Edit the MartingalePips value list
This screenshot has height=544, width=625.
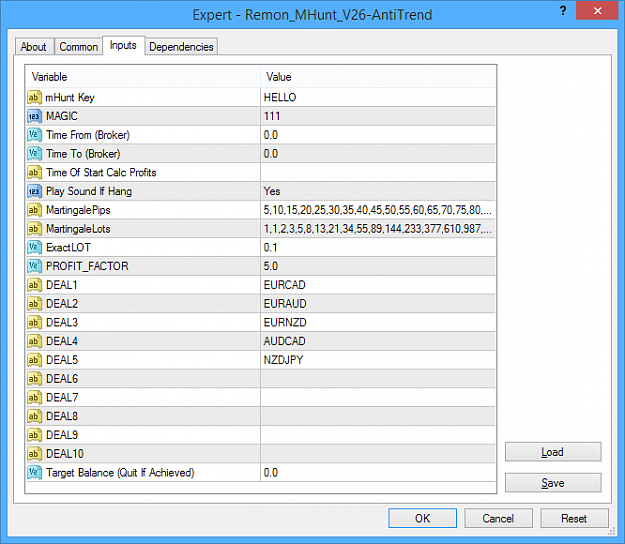pyautogui.click(x=378, y=210)
